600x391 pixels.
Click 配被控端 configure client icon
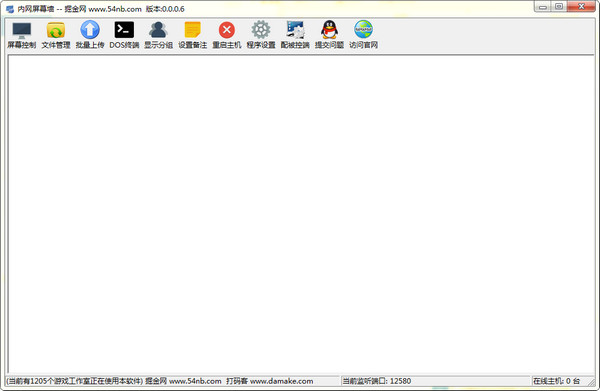(295, 35)
